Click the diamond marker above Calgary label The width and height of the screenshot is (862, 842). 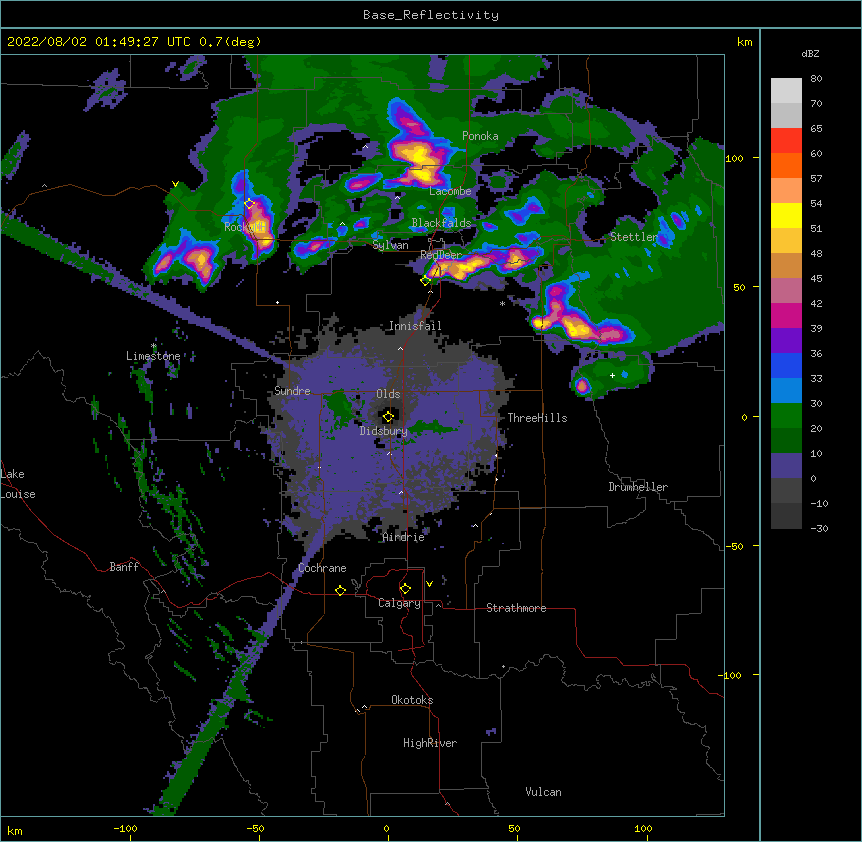point(405,589)
